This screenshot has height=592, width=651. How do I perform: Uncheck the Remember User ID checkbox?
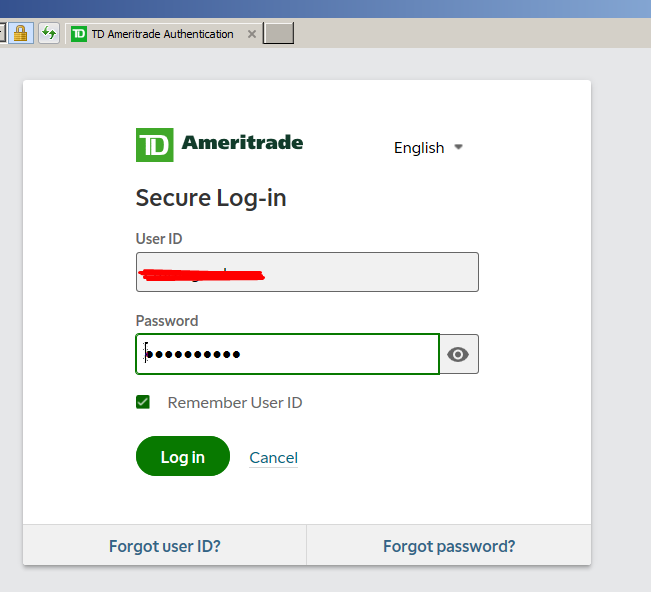[x=143, y=402]
